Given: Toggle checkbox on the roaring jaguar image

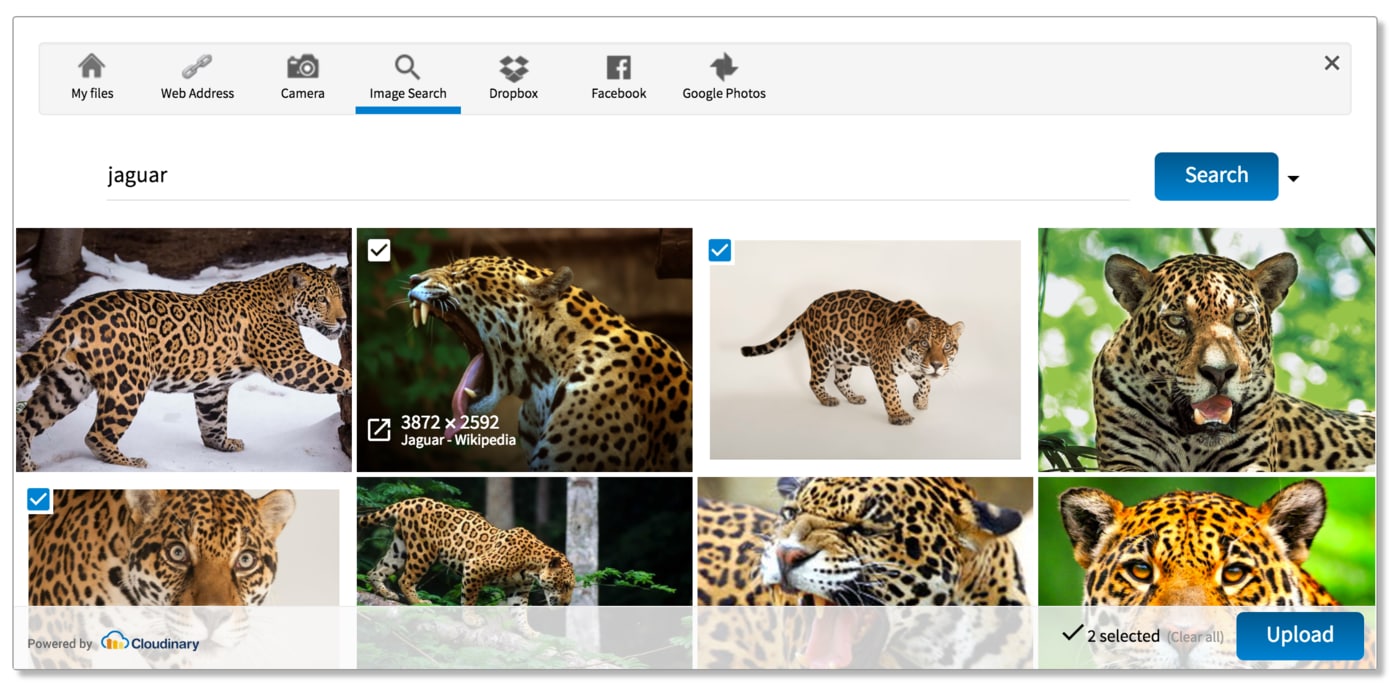Looking at the screenshot, I should [x=379, y=250].
